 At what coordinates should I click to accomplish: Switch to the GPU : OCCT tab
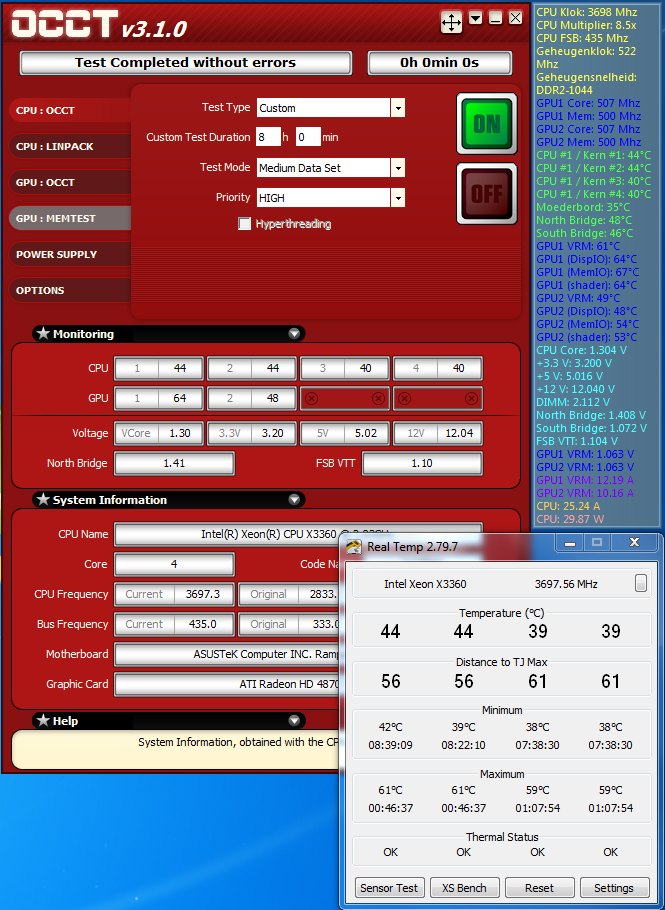click(70, 182)
